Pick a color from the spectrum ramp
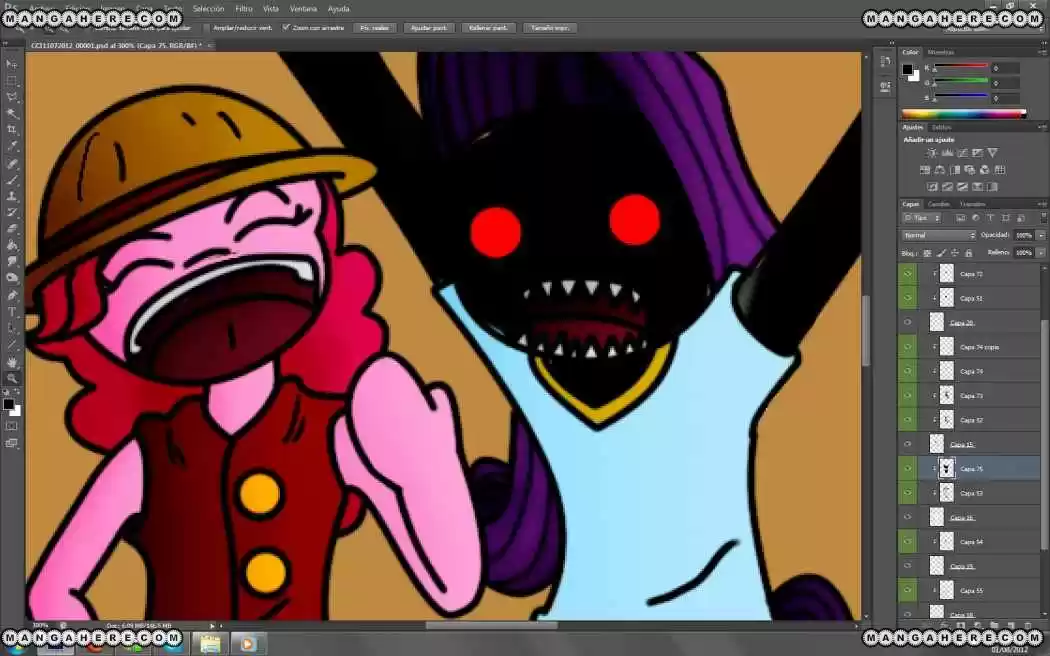The width and height of the screenshot is (1050, 656). 964,114
